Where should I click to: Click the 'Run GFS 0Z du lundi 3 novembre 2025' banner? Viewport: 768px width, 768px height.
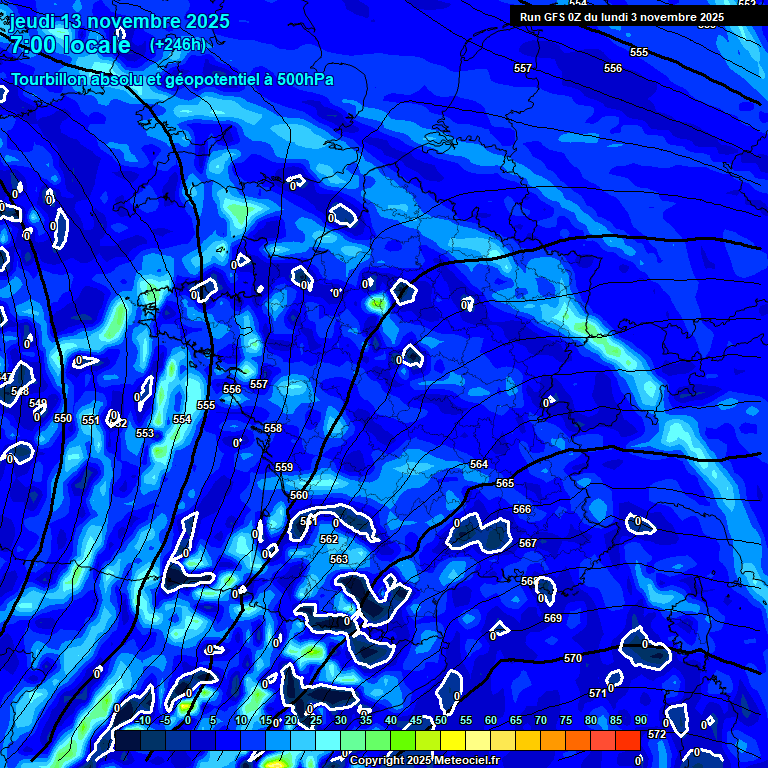pyautogui.click(x=622, y=17)
